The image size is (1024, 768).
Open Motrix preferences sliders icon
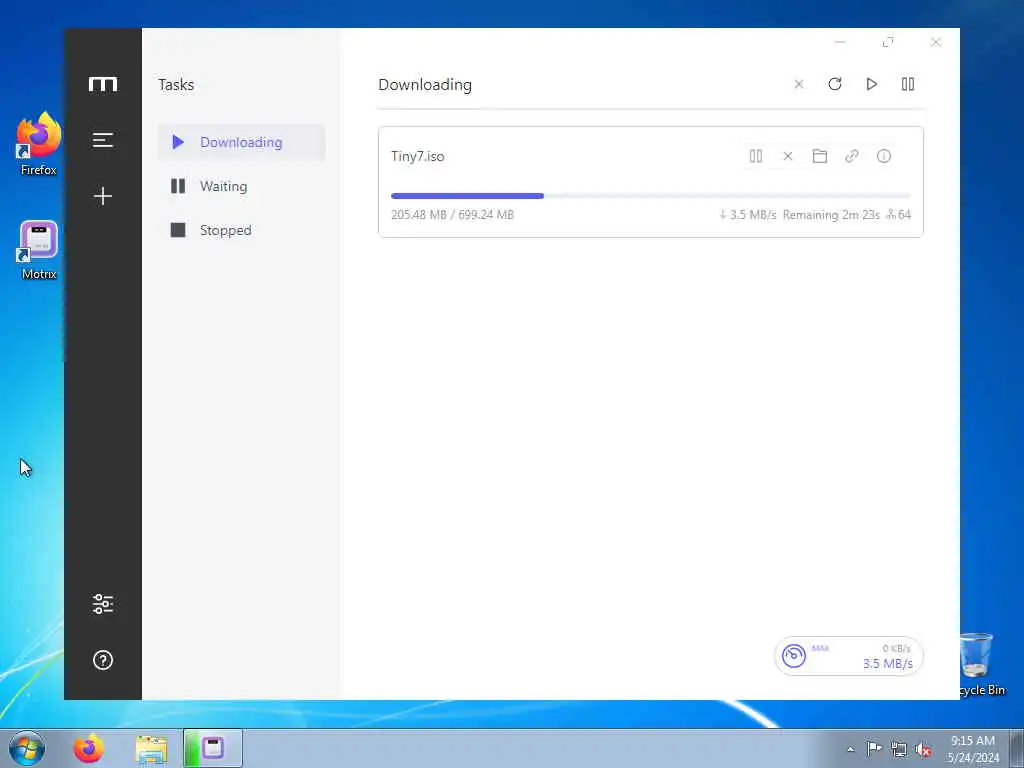[x=103, y=604]
